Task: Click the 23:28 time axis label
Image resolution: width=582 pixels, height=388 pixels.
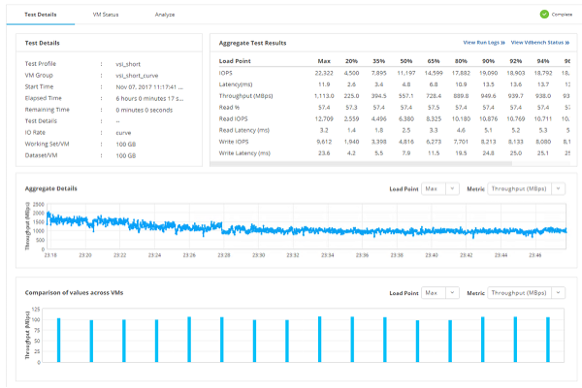Action: pyautogui.click(x=224, y=255)
